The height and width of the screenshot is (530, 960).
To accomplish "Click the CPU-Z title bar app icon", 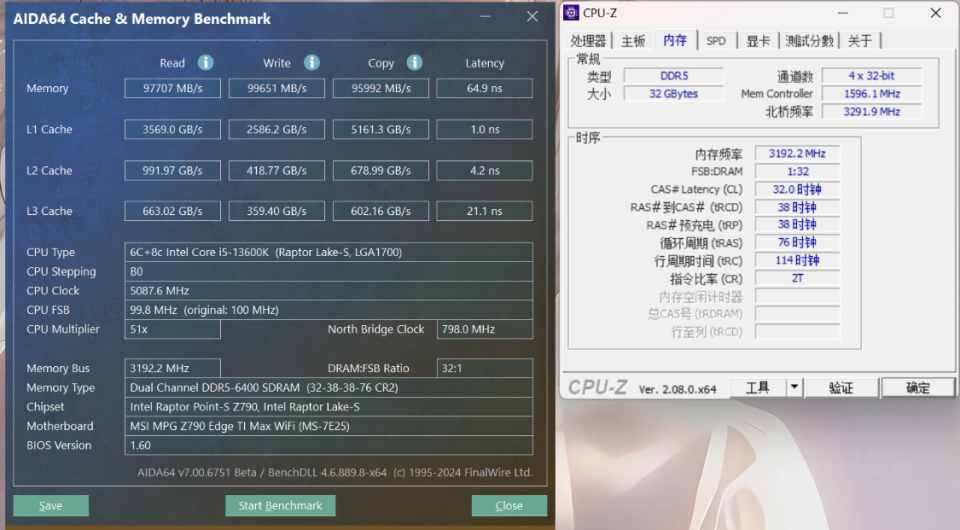I will coord(571,13).
